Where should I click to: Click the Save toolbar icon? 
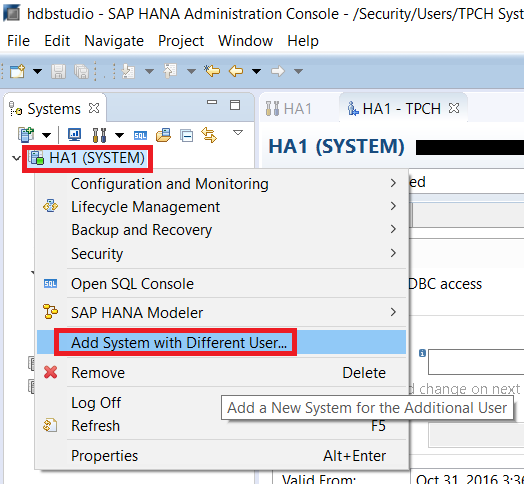point(58,71)
